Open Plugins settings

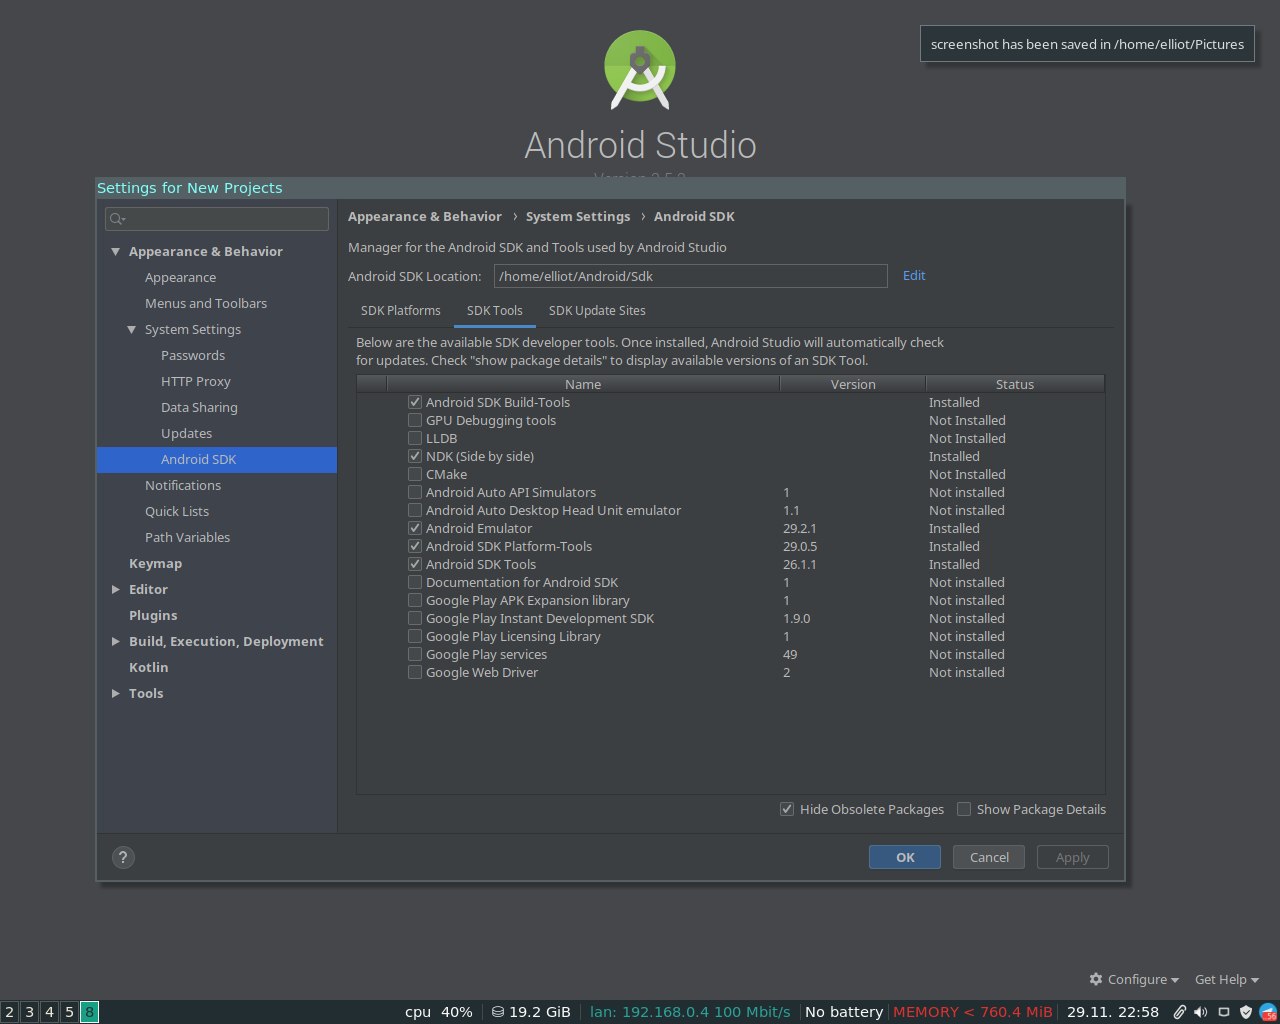tap(153, 615)
